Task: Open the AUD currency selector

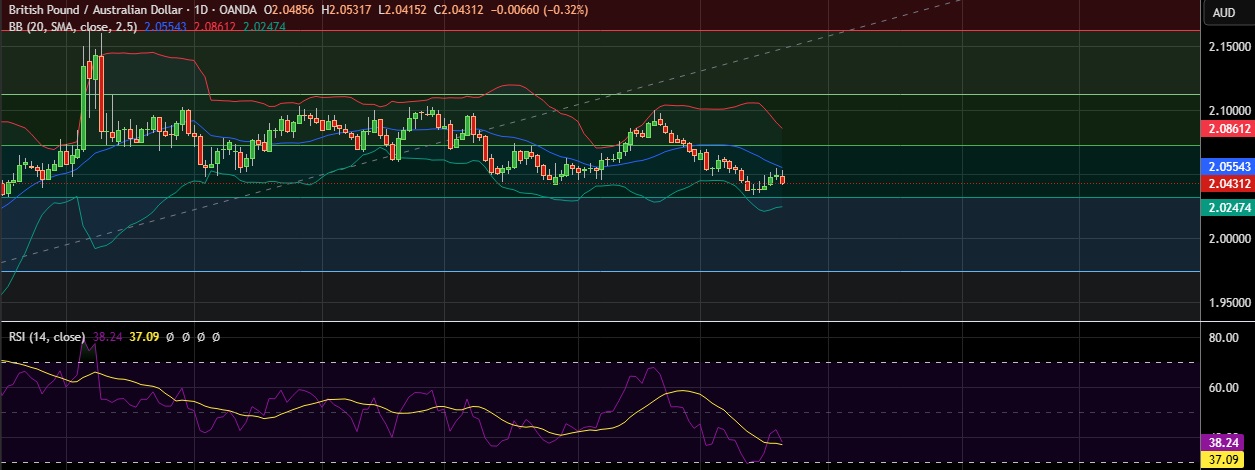Action: [x=1223, y=13]
